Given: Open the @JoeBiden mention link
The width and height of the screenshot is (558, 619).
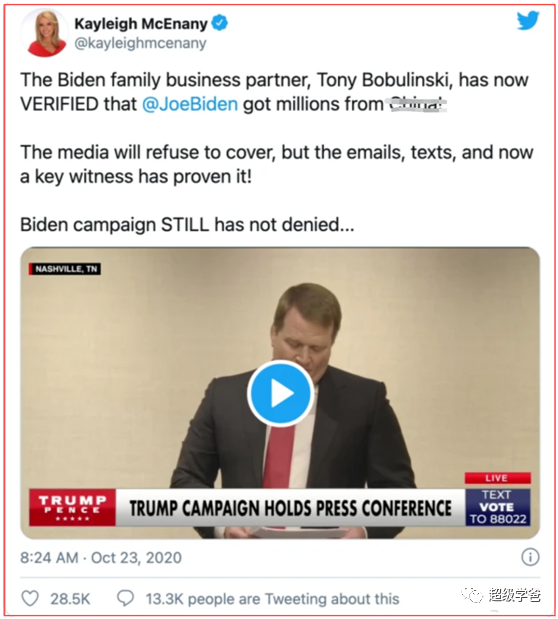Looking at the screenshot, I should pyautogui.click(x=190, y=104).
